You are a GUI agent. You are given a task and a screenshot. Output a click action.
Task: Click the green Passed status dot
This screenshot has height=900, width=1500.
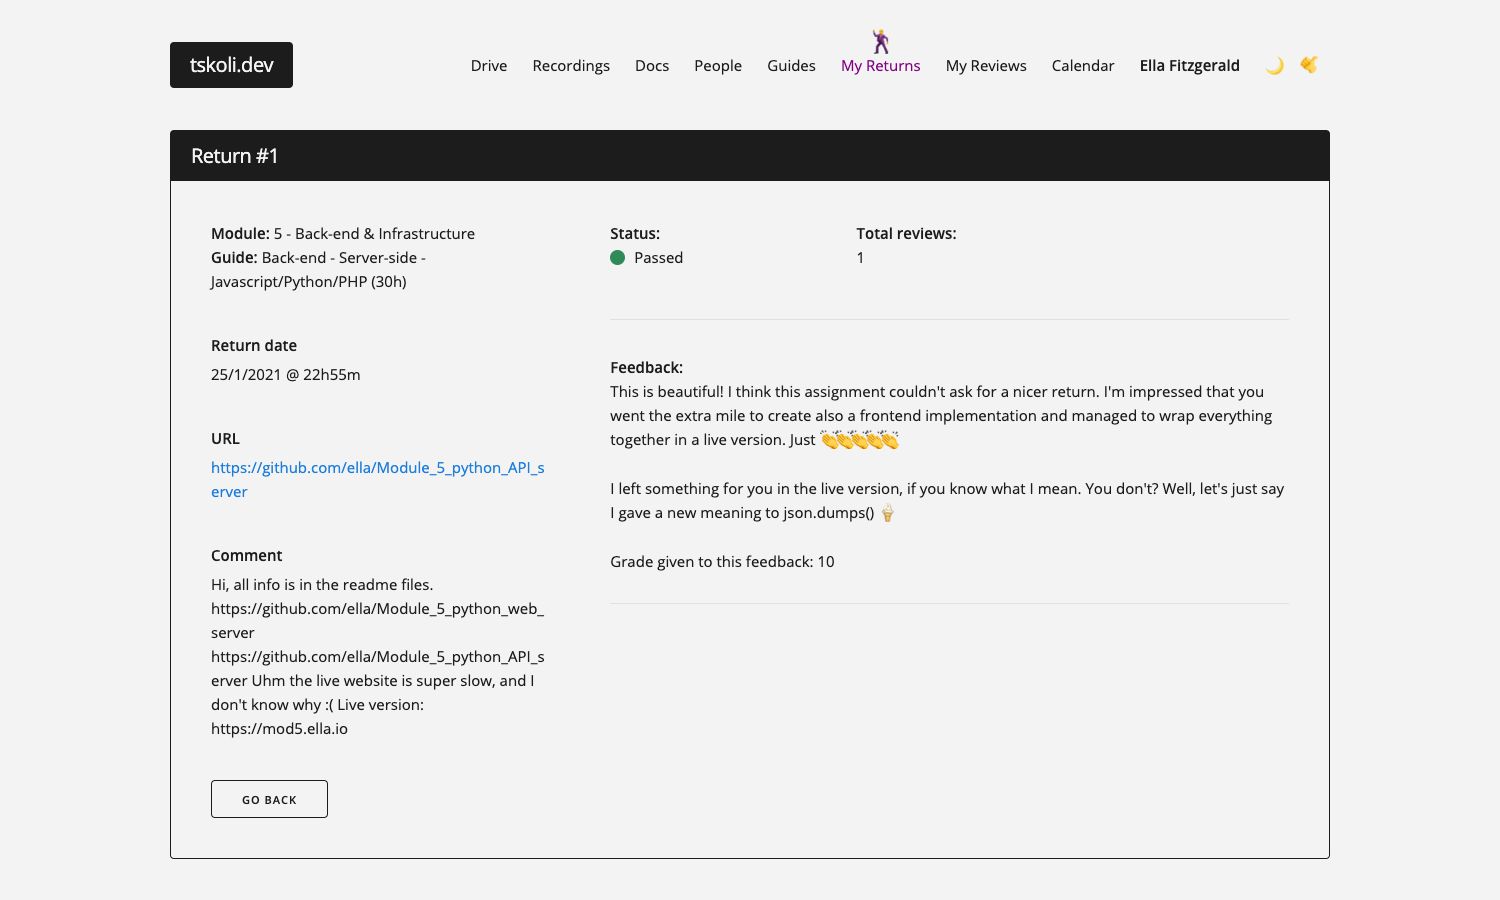point(618,258)
